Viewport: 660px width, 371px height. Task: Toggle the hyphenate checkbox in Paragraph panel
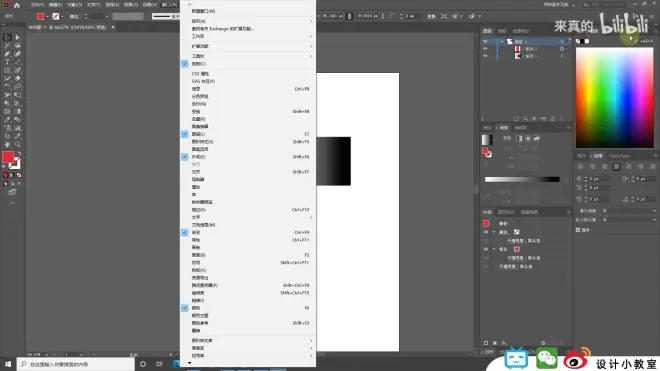coord(578,230)
